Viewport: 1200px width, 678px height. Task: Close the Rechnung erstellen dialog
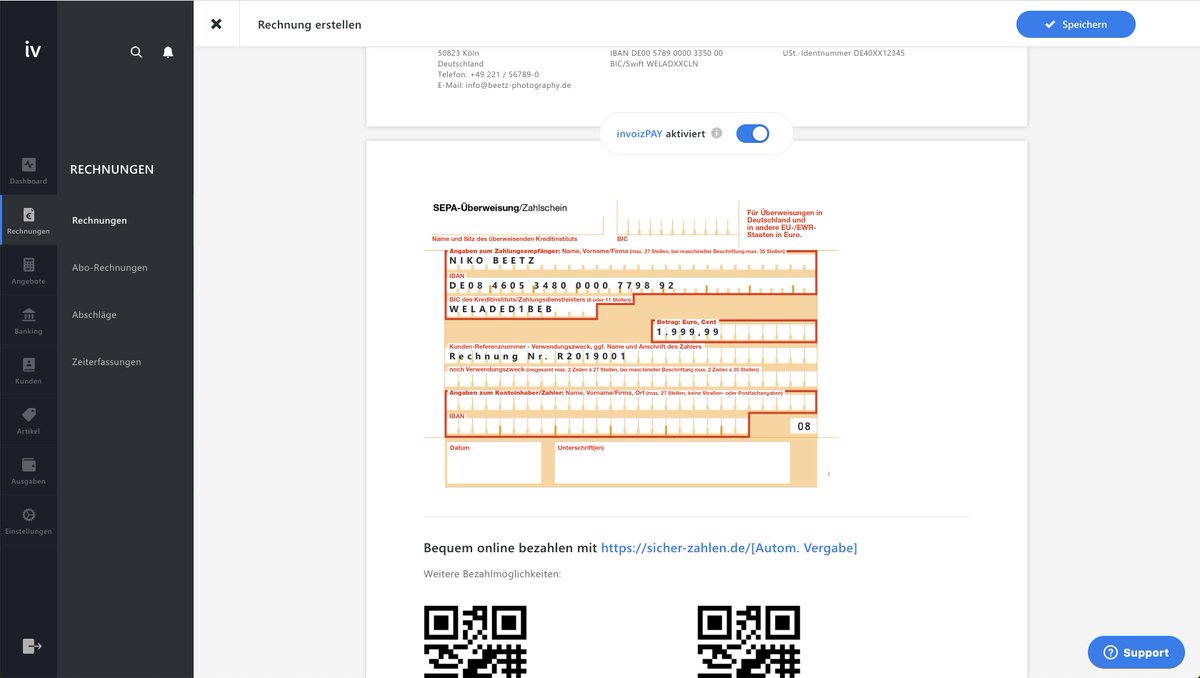[216, 24]
